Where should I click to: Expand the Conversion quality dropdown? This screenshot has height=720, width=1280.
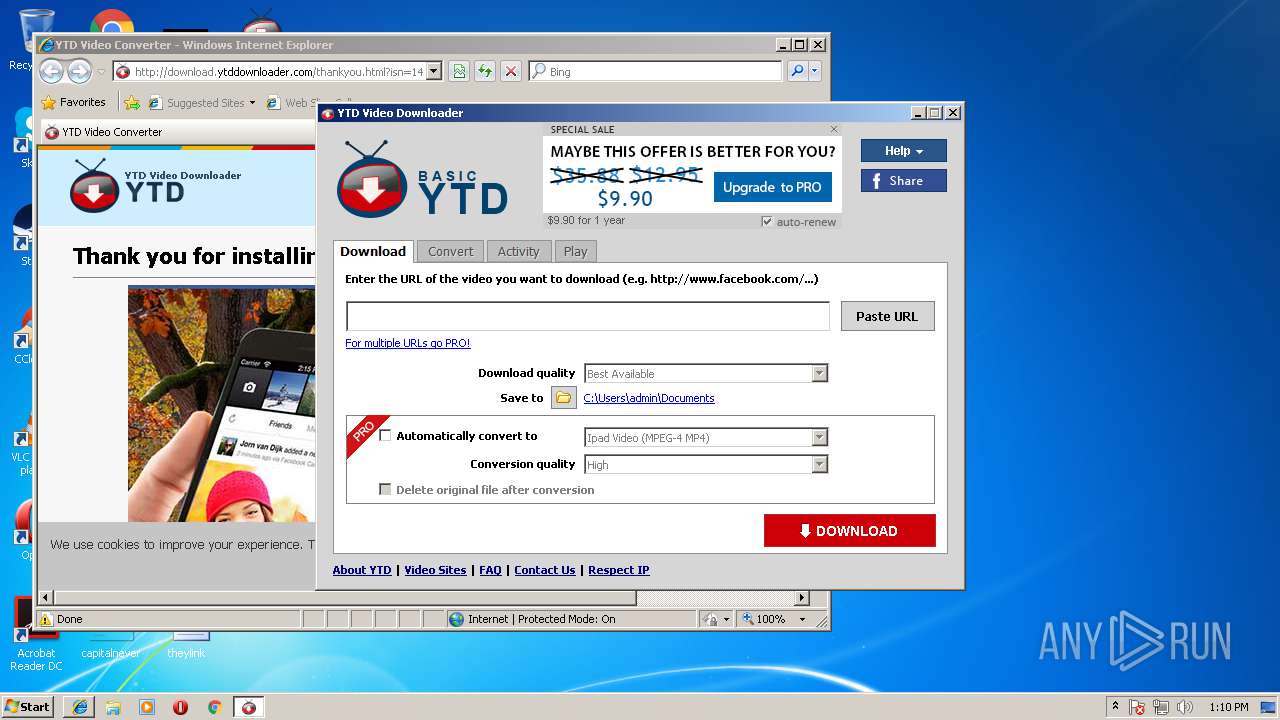pyautogui.click(x=819, y=464)
